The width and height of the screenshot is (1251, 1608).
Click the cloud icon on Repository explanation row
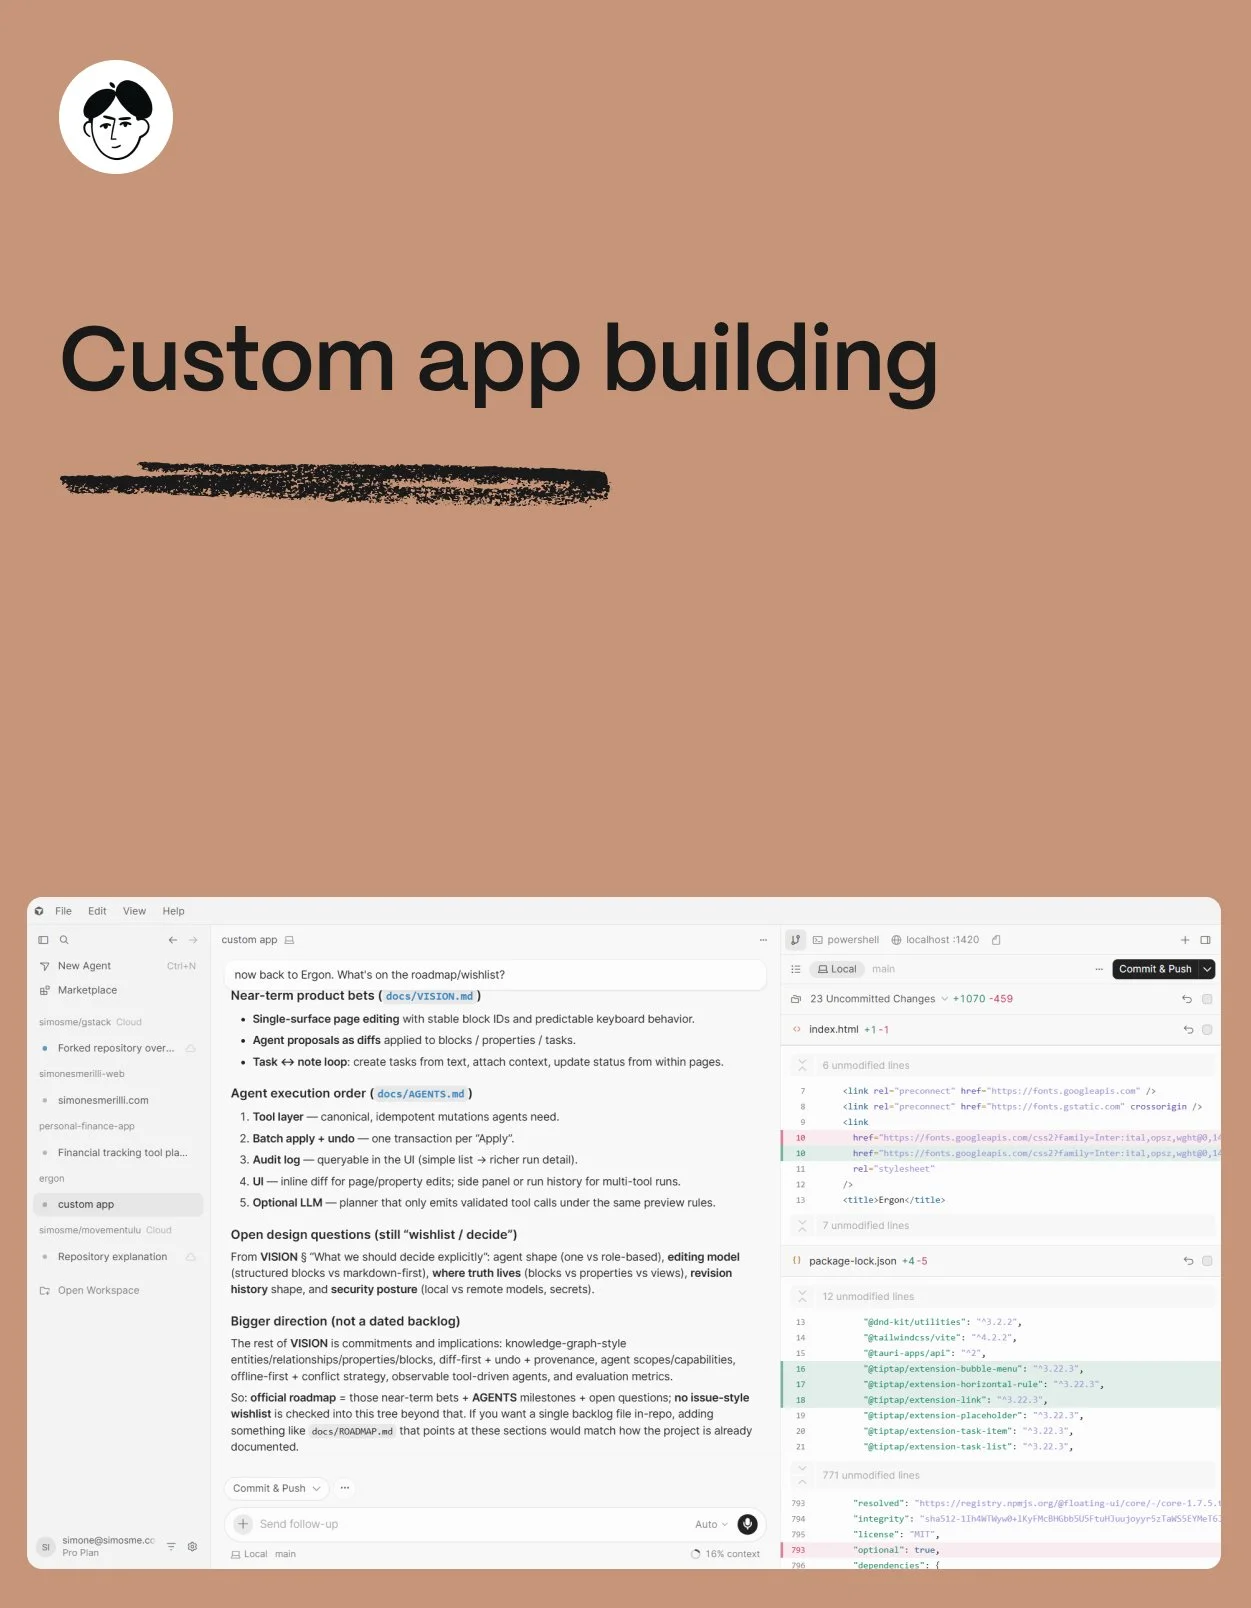[190, 1257]
